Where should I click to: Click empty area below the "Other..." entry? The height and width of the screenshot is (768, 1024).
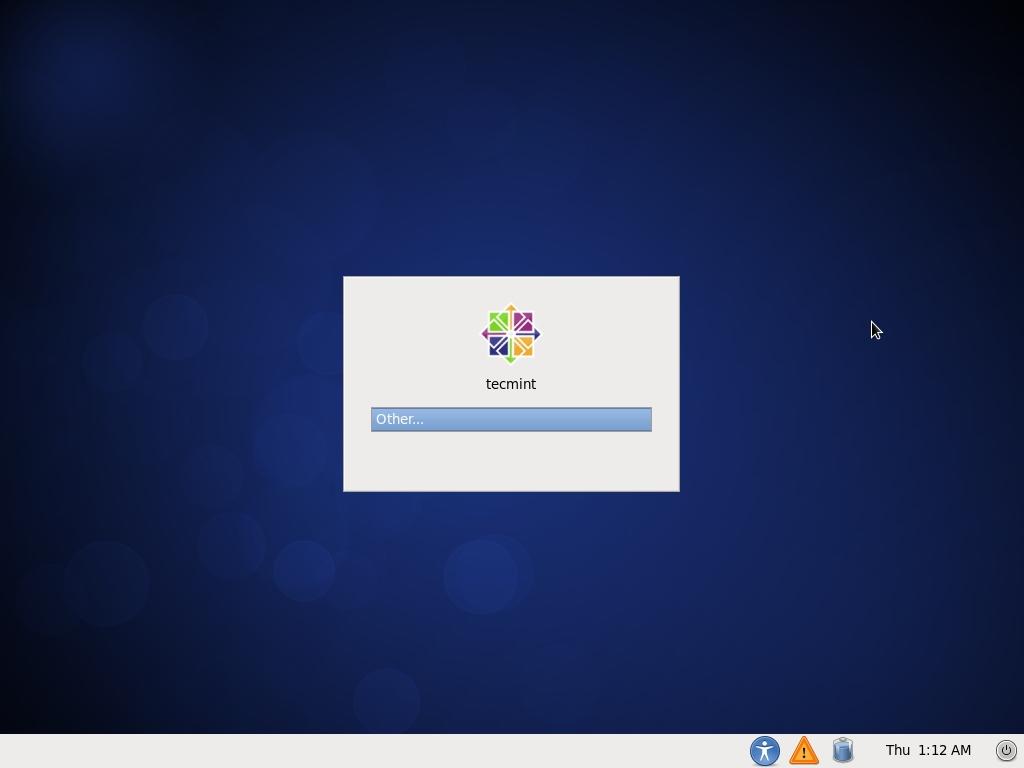point(511,460)
